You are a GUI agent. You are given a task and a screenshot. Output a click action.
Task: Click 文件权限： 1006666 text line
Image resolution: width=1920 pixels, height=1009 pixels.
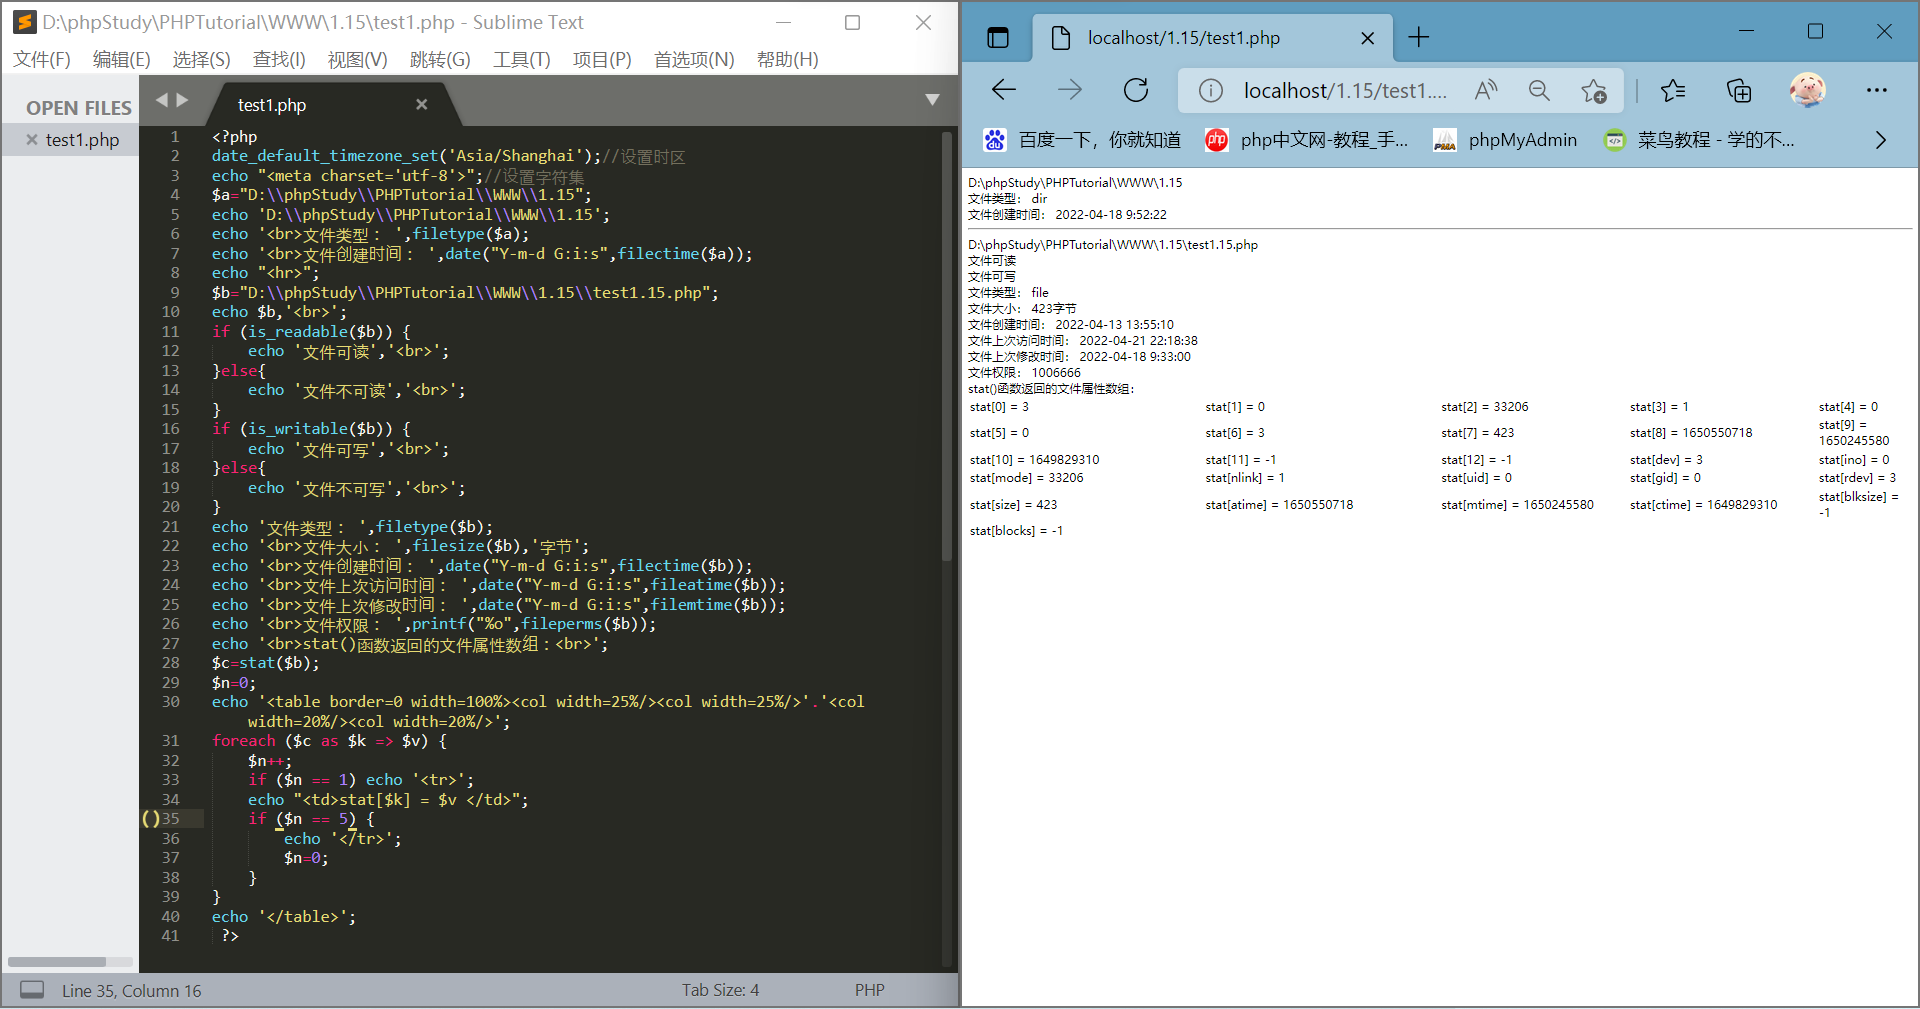click(x=1024, y=373)
